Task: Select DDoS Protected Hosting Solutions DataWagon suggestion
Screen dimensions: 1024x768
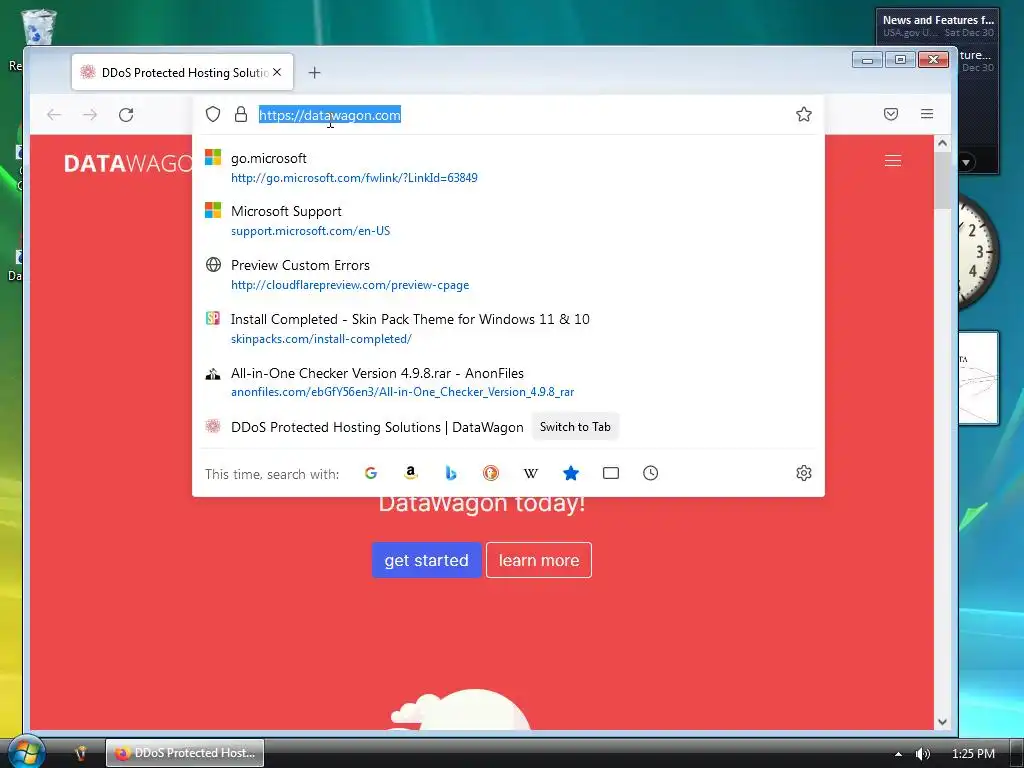Action: 377,427
